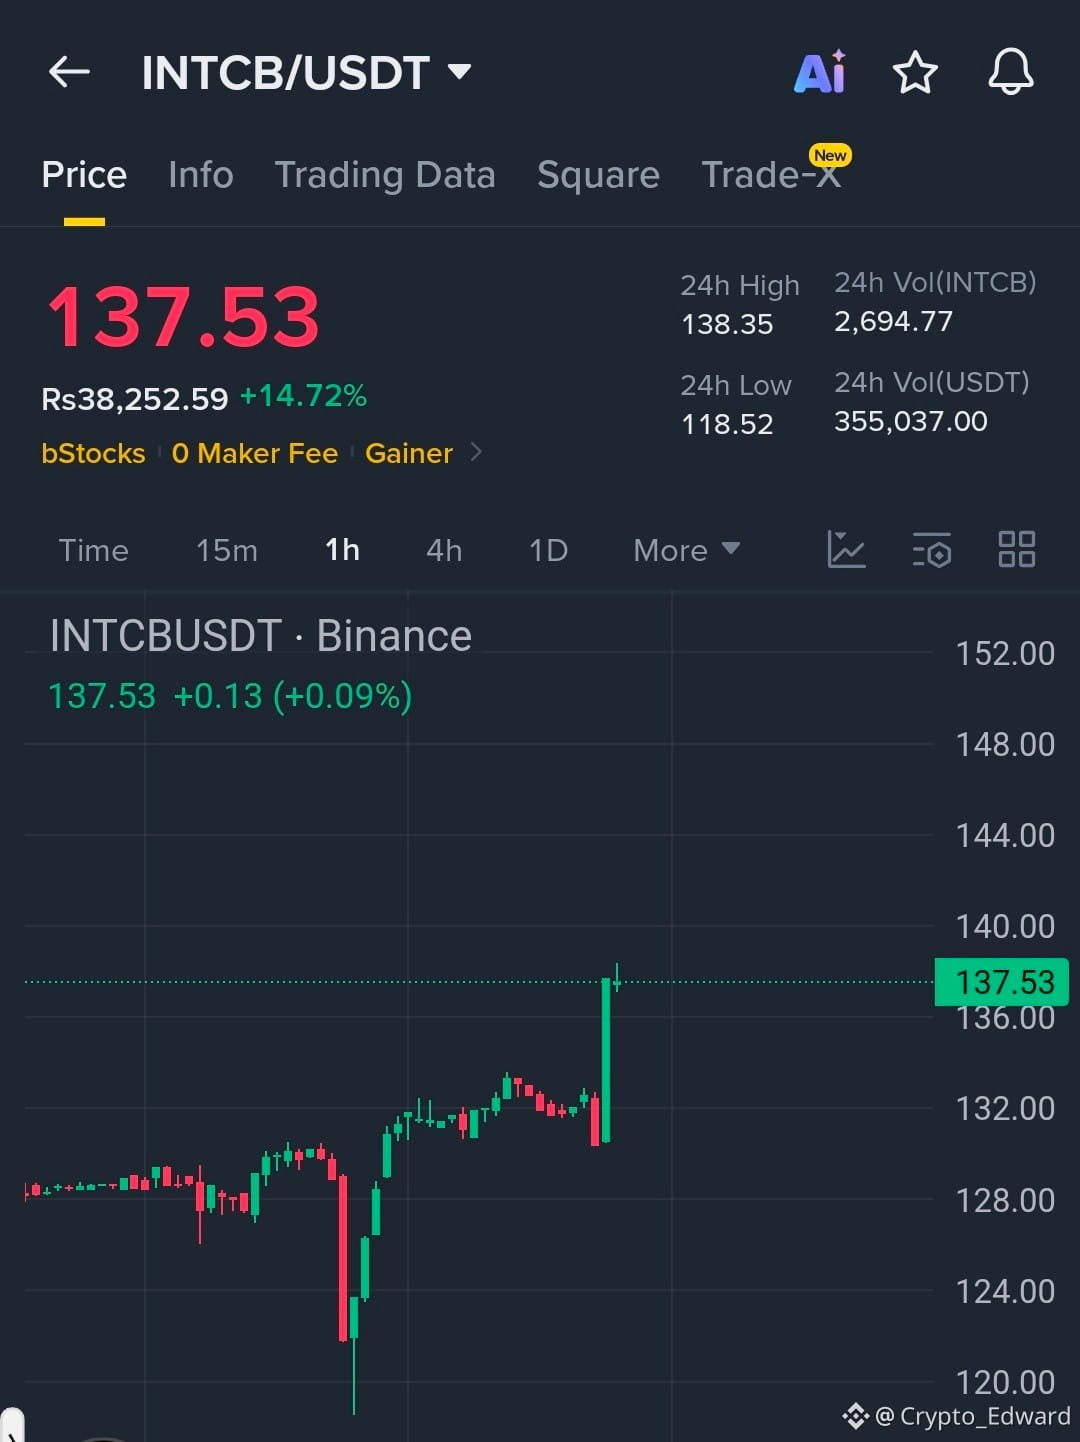The image size is (1080, 1442).
Task: Tap the 24h Vol(USDT) value 355,037.00
Action: (x=911, y=421)
